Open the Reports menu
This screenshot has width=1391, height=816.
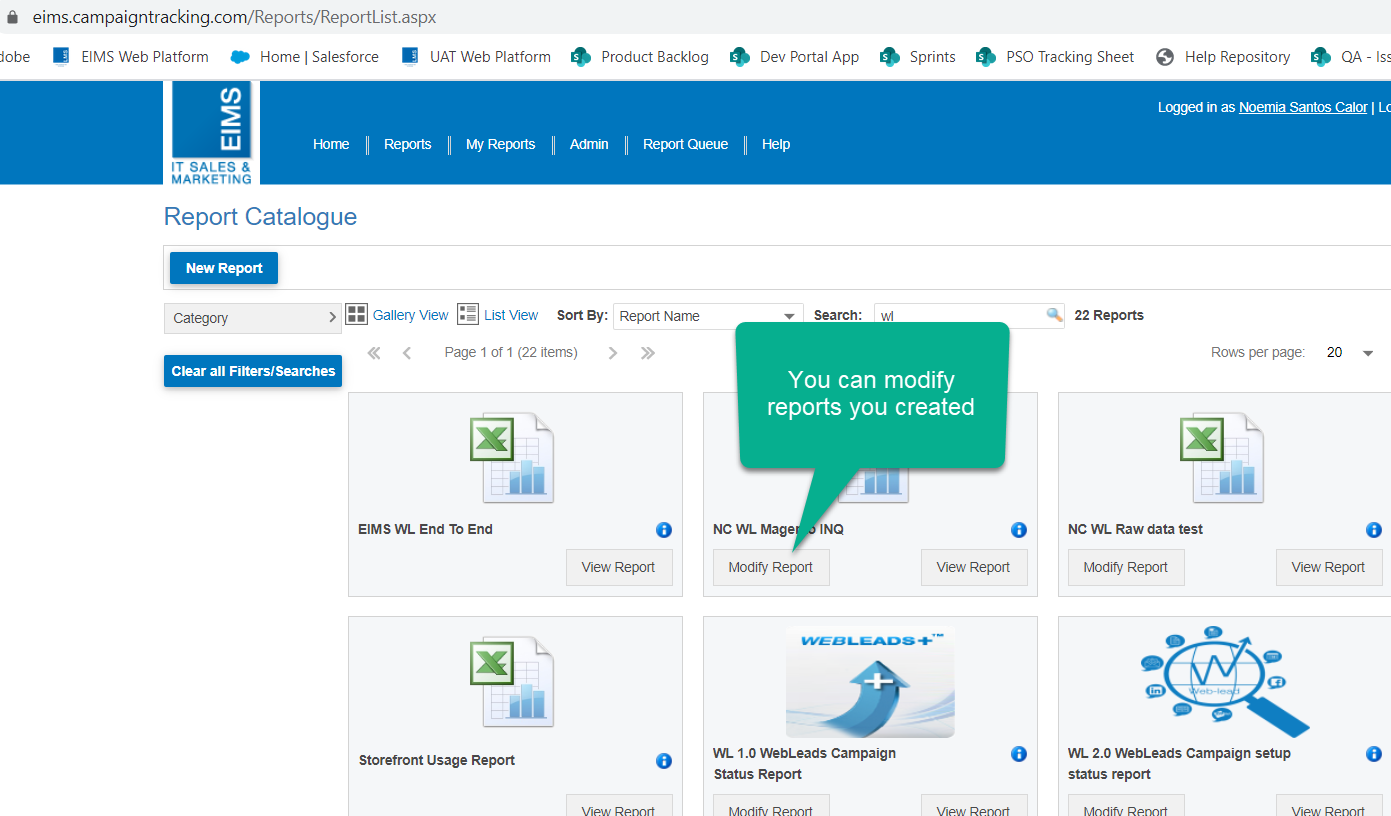coord(408,144)
